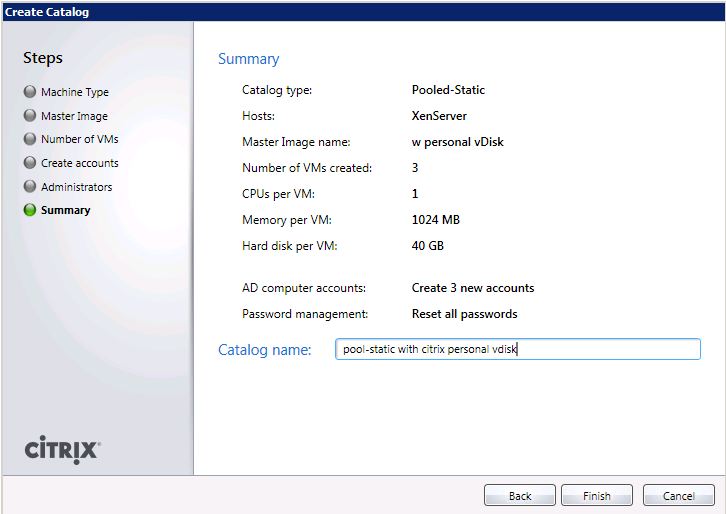Click the 'Password management:' label

point(305,314)
